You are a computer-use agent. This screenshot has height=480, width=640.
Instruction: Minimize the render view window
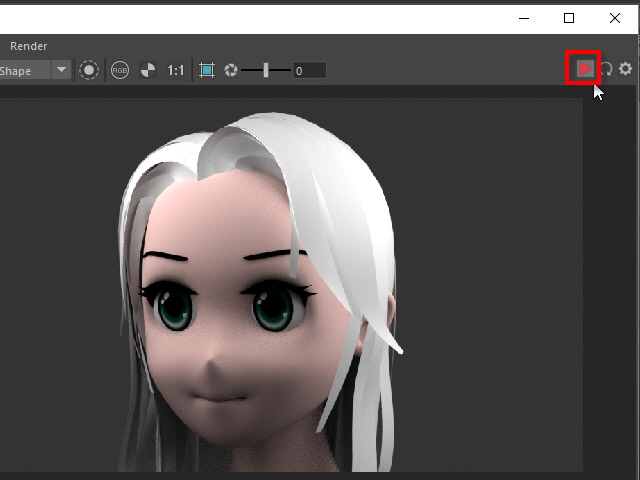(523, 18)
